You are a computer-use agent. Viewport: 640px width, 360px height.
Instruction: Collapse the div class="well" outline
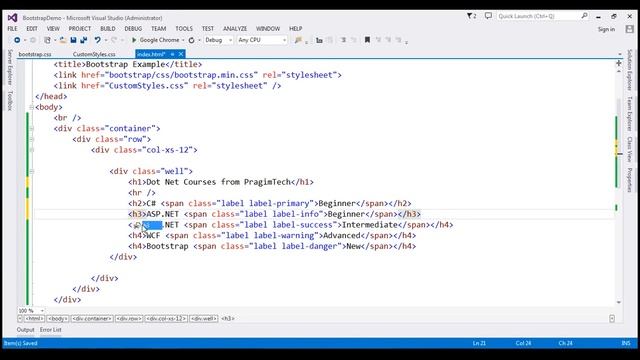(x=31, y=171)
